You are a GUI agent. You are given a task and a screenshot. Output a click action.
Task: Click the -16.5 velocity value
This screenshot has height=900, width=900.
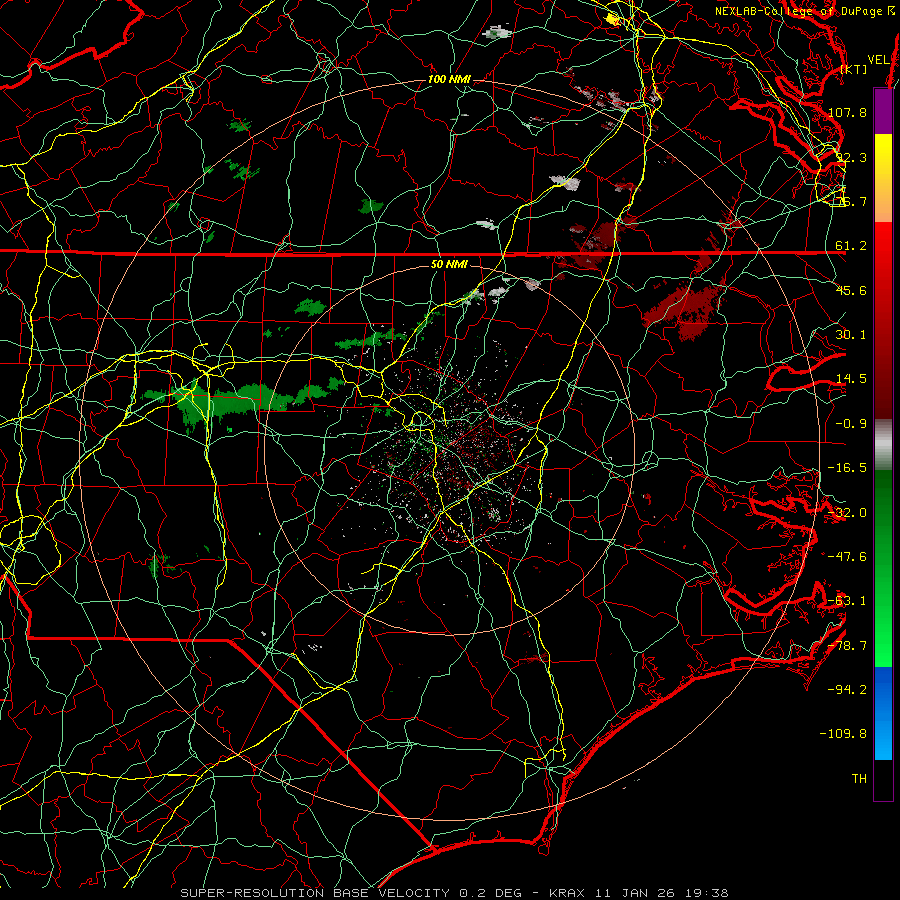[848, 468]
